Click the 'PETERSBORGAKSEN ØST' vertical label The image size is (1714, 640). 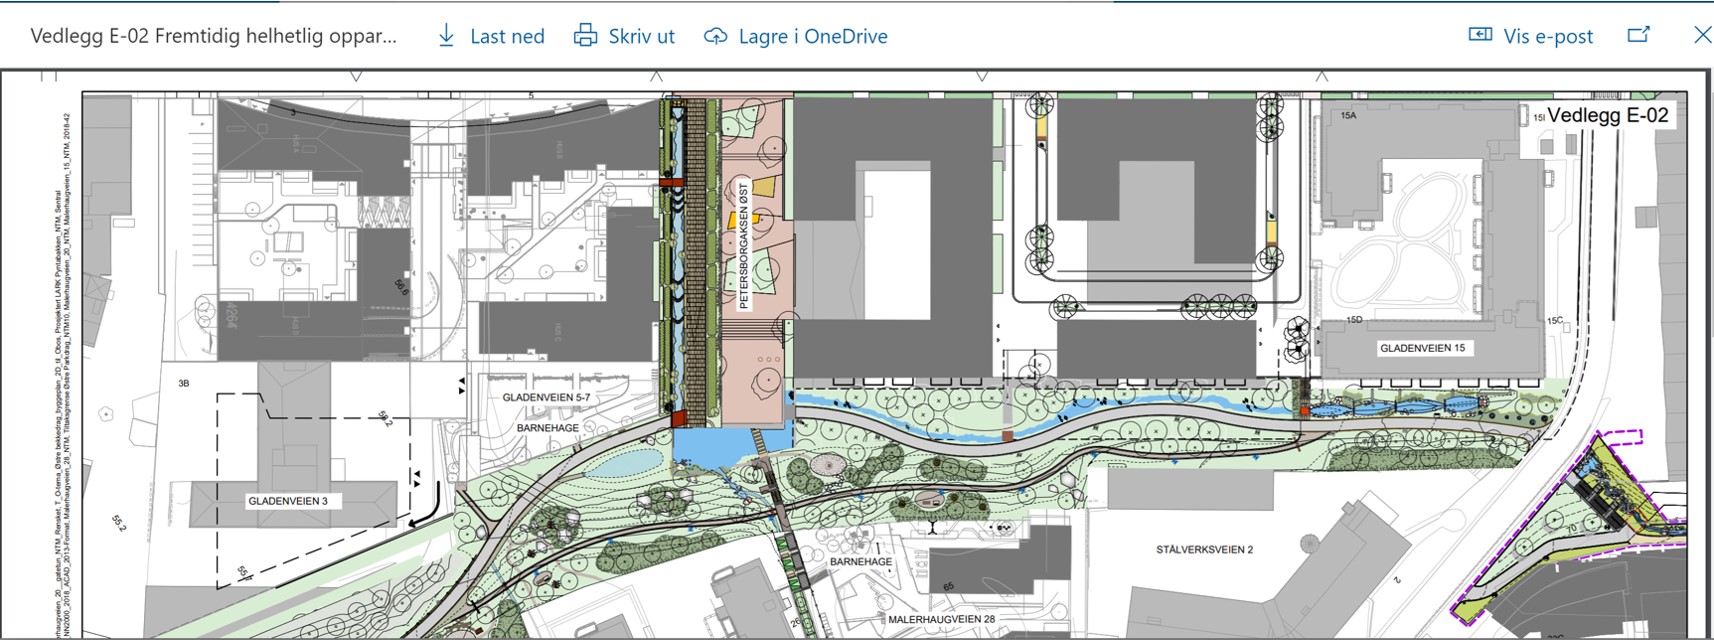pos(744,245)
